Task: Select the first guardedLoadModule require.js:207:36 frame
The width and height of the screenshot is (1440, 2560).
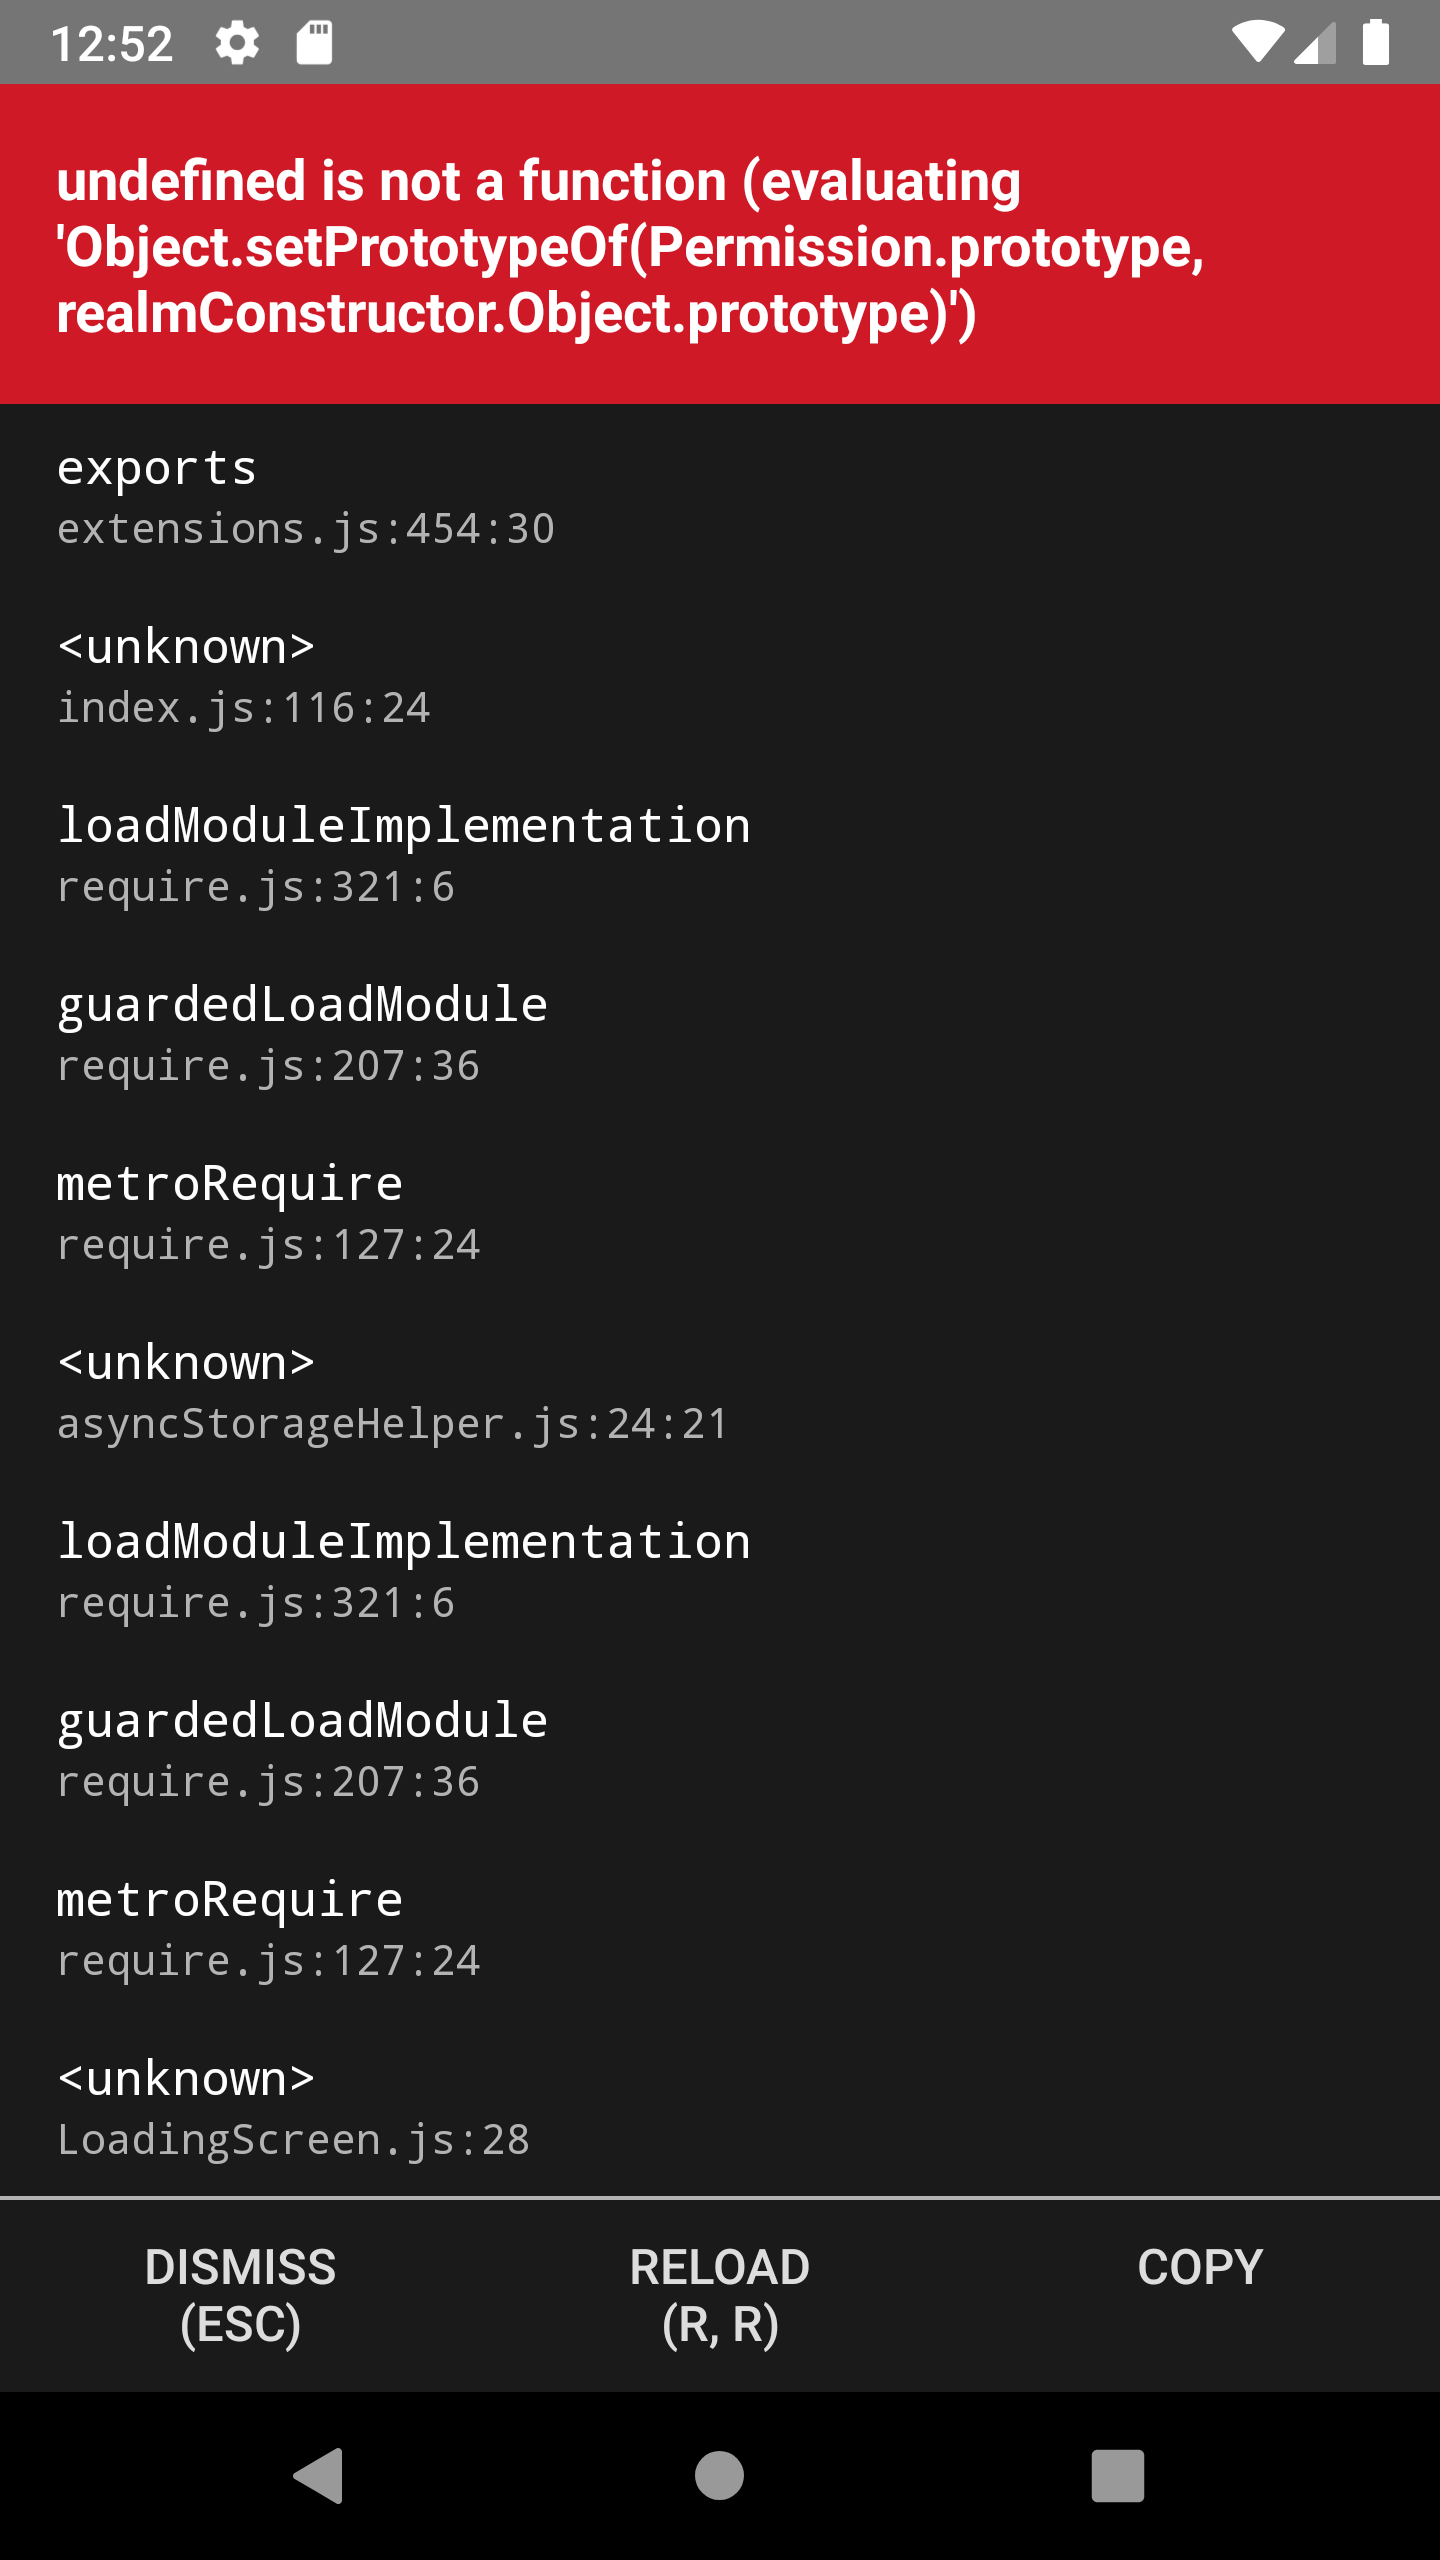Action: pyautogui.click(x=302, y=1035)
